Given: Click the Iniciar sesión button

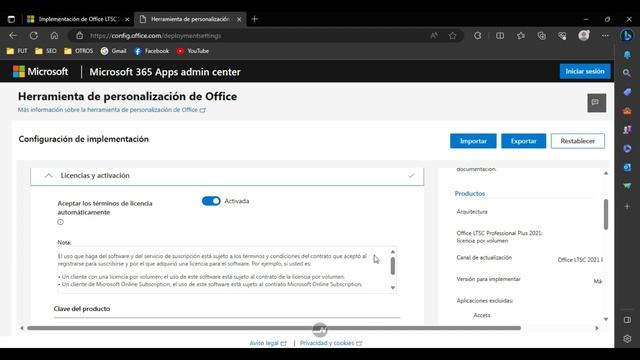Looking at the screenshot, I should click(584, 71).
